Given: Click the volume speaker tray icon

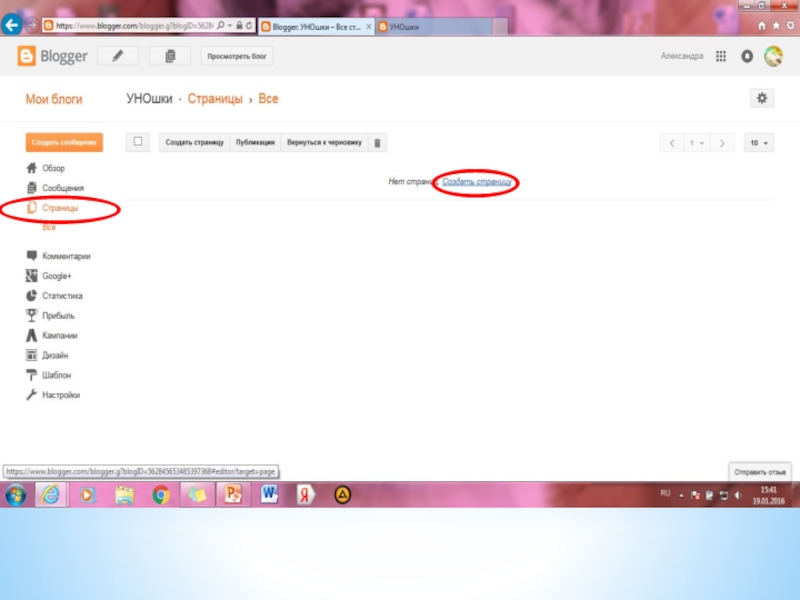Looking at the screenshot, I should pos(738,495).
